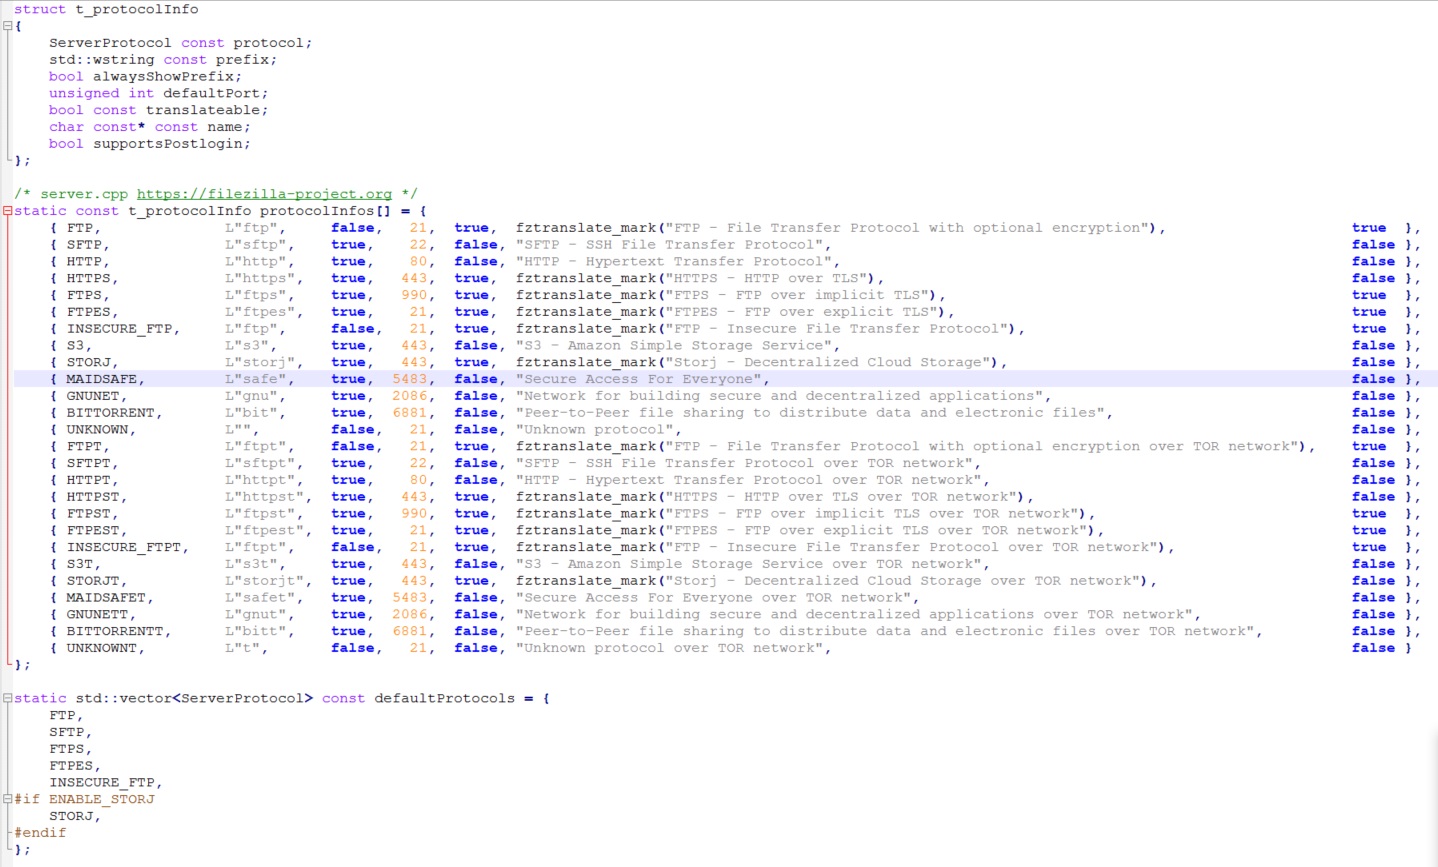This screenshot has height=867, width=1438.
Task: Click the L"bit" prefix string
Action: pyautogui.click(x=251, y=413)
